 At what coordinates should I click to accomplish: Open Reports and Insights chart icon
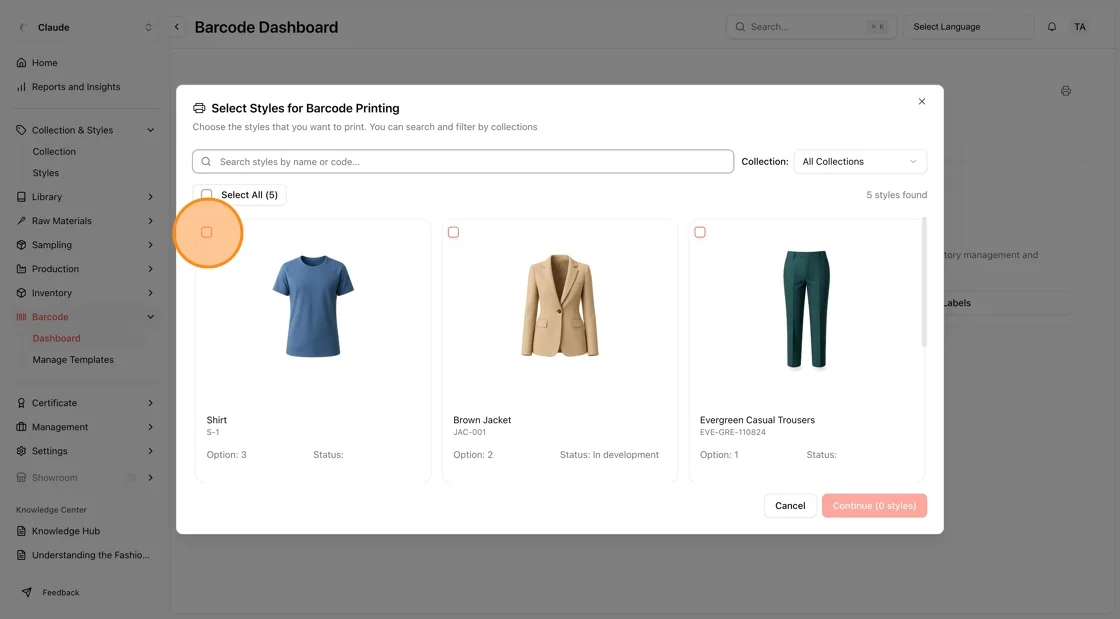21,87
